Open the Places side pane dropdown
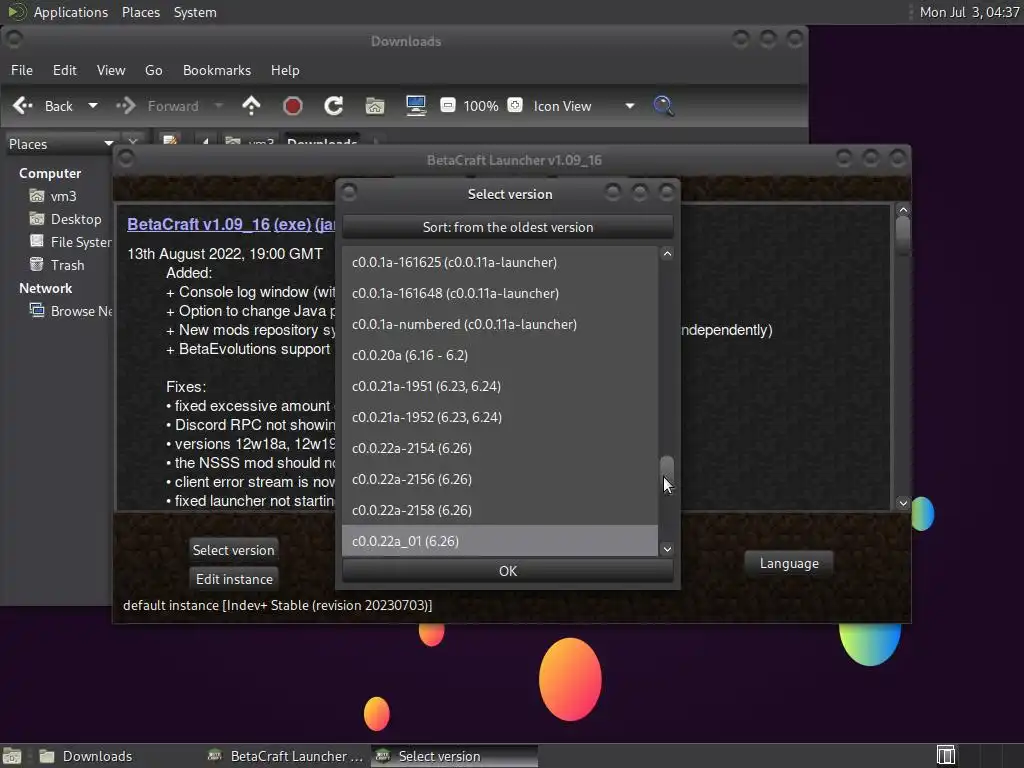1024x768 pixels. [61, 144]
